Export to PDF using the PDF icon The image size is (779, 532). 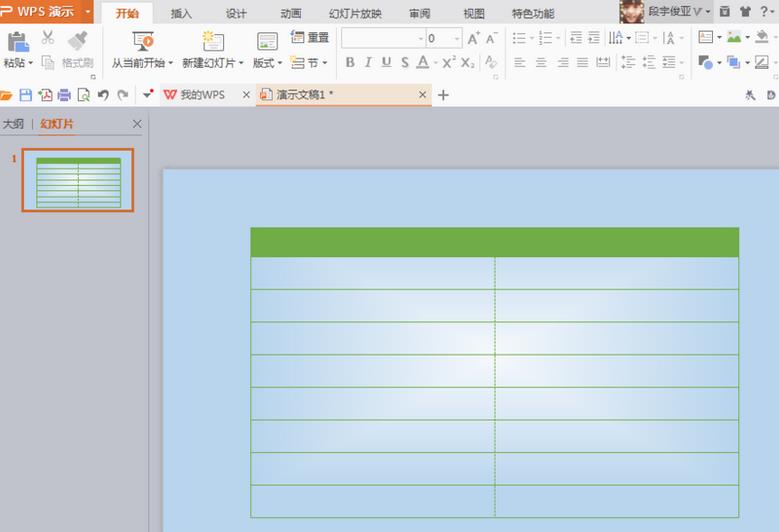45,95
